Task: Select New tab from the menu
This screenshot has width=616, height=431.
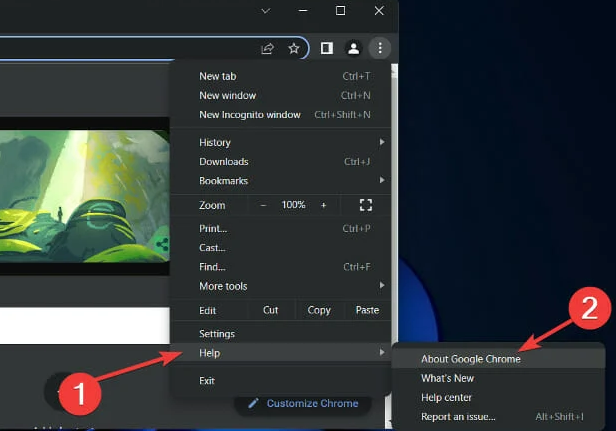Action: click(281, 76)
